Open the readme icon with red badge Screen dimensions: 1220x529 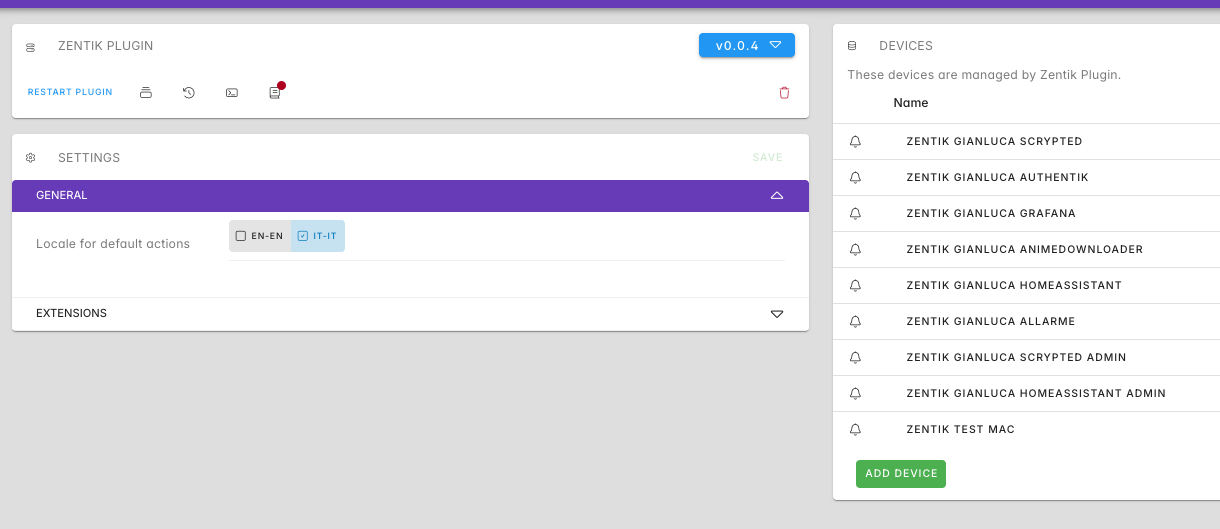coord(275,93)
